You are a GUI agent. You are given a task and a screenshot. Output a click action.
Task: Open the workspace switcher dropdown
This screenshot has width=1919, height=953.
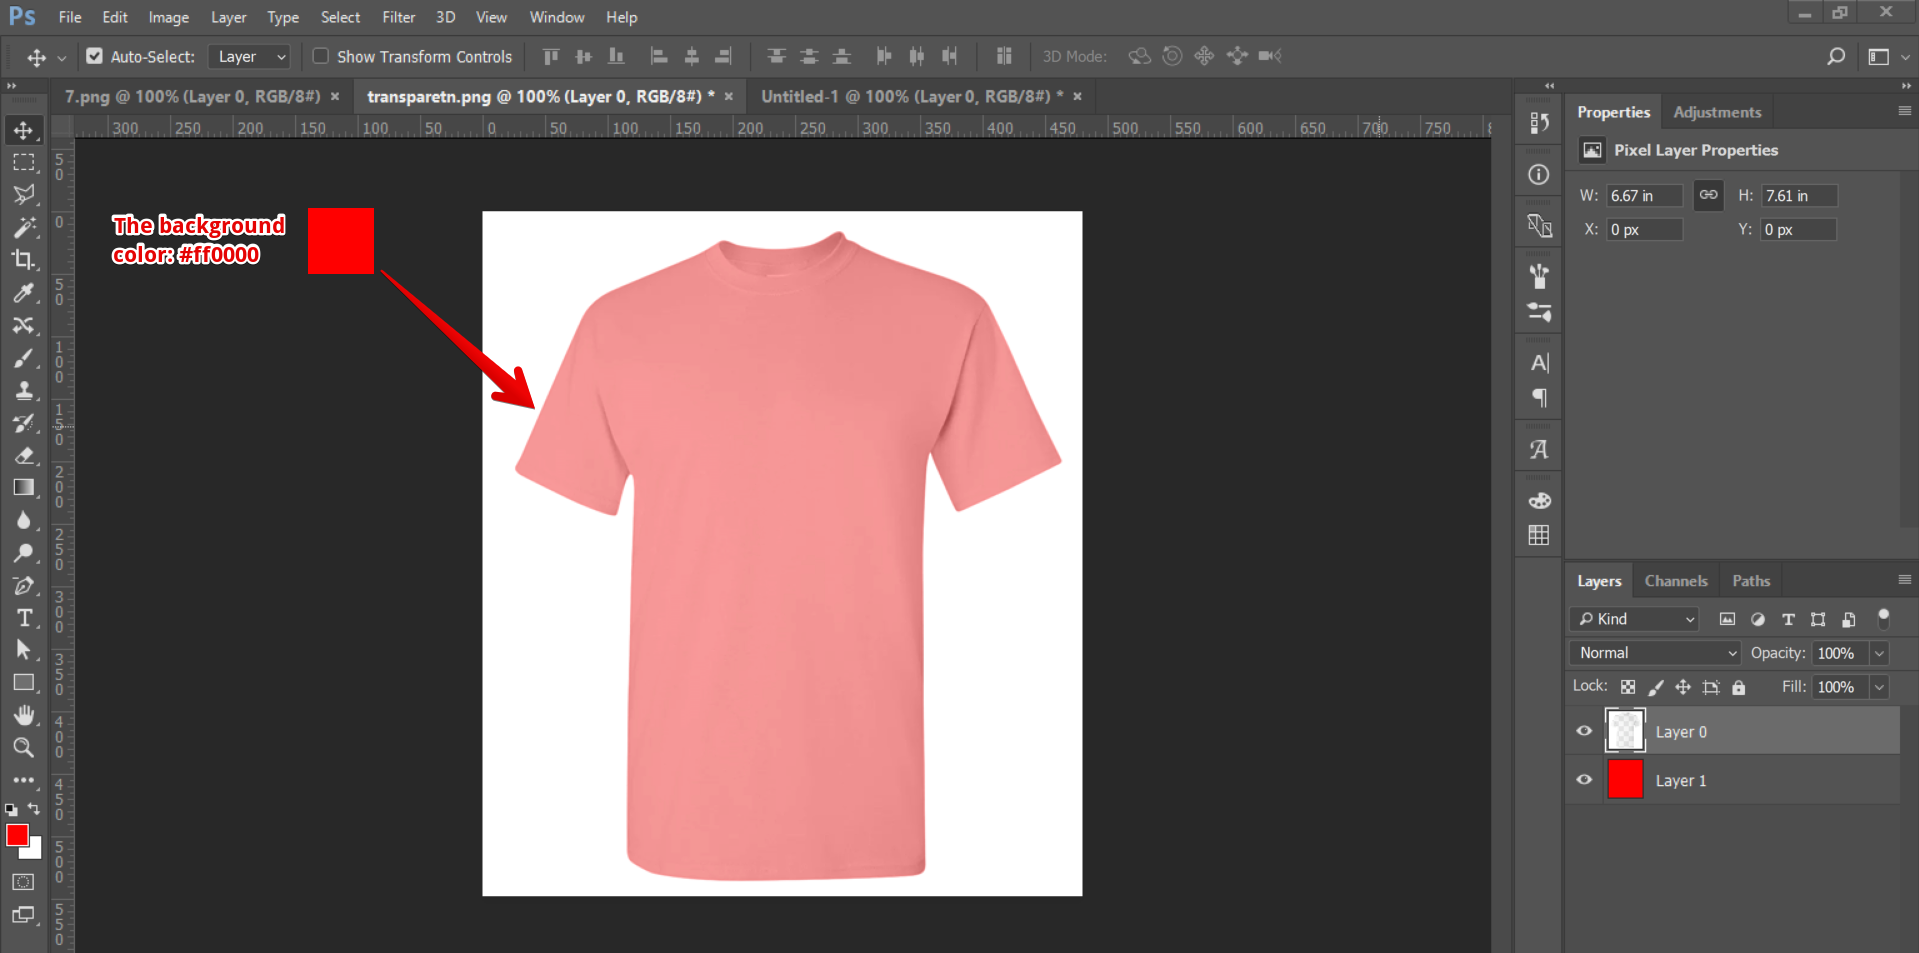(x=1888, y=57)
